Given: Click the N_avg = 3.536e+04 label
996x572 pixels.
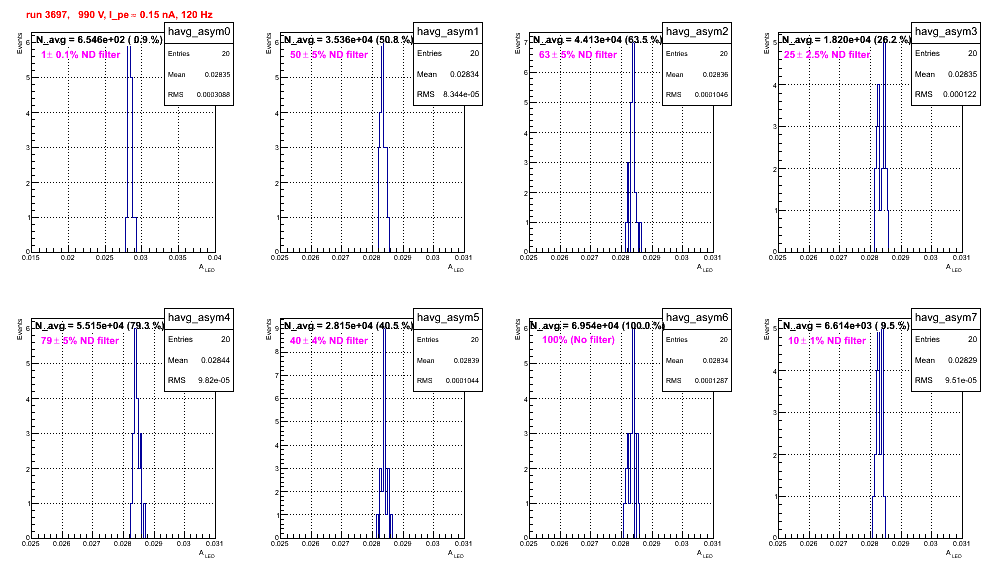Looking at the screenshot, I should [348, 39].
